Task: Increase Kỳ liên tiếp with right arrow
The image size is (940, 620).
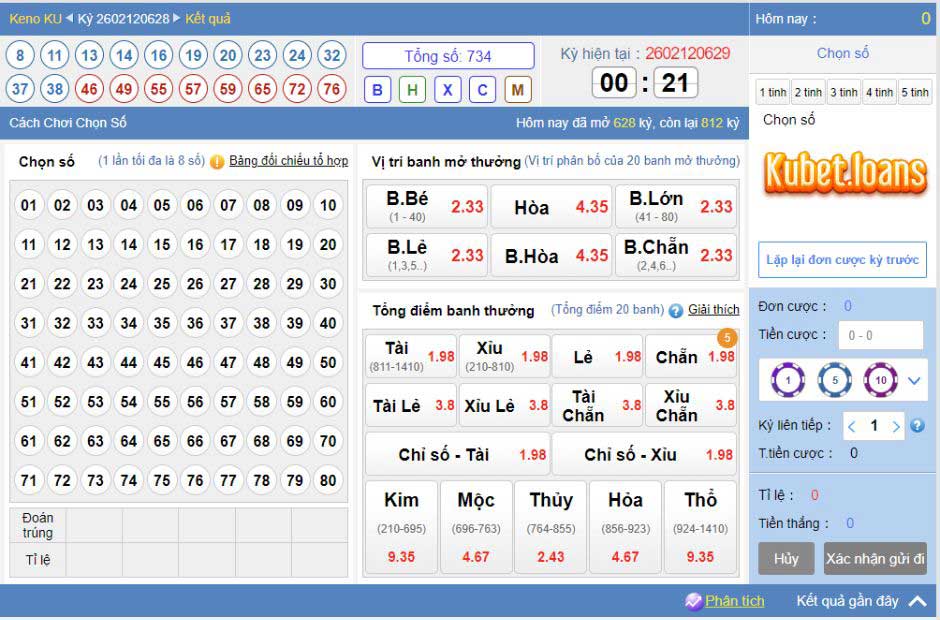Action: click(x=896, y=426)
